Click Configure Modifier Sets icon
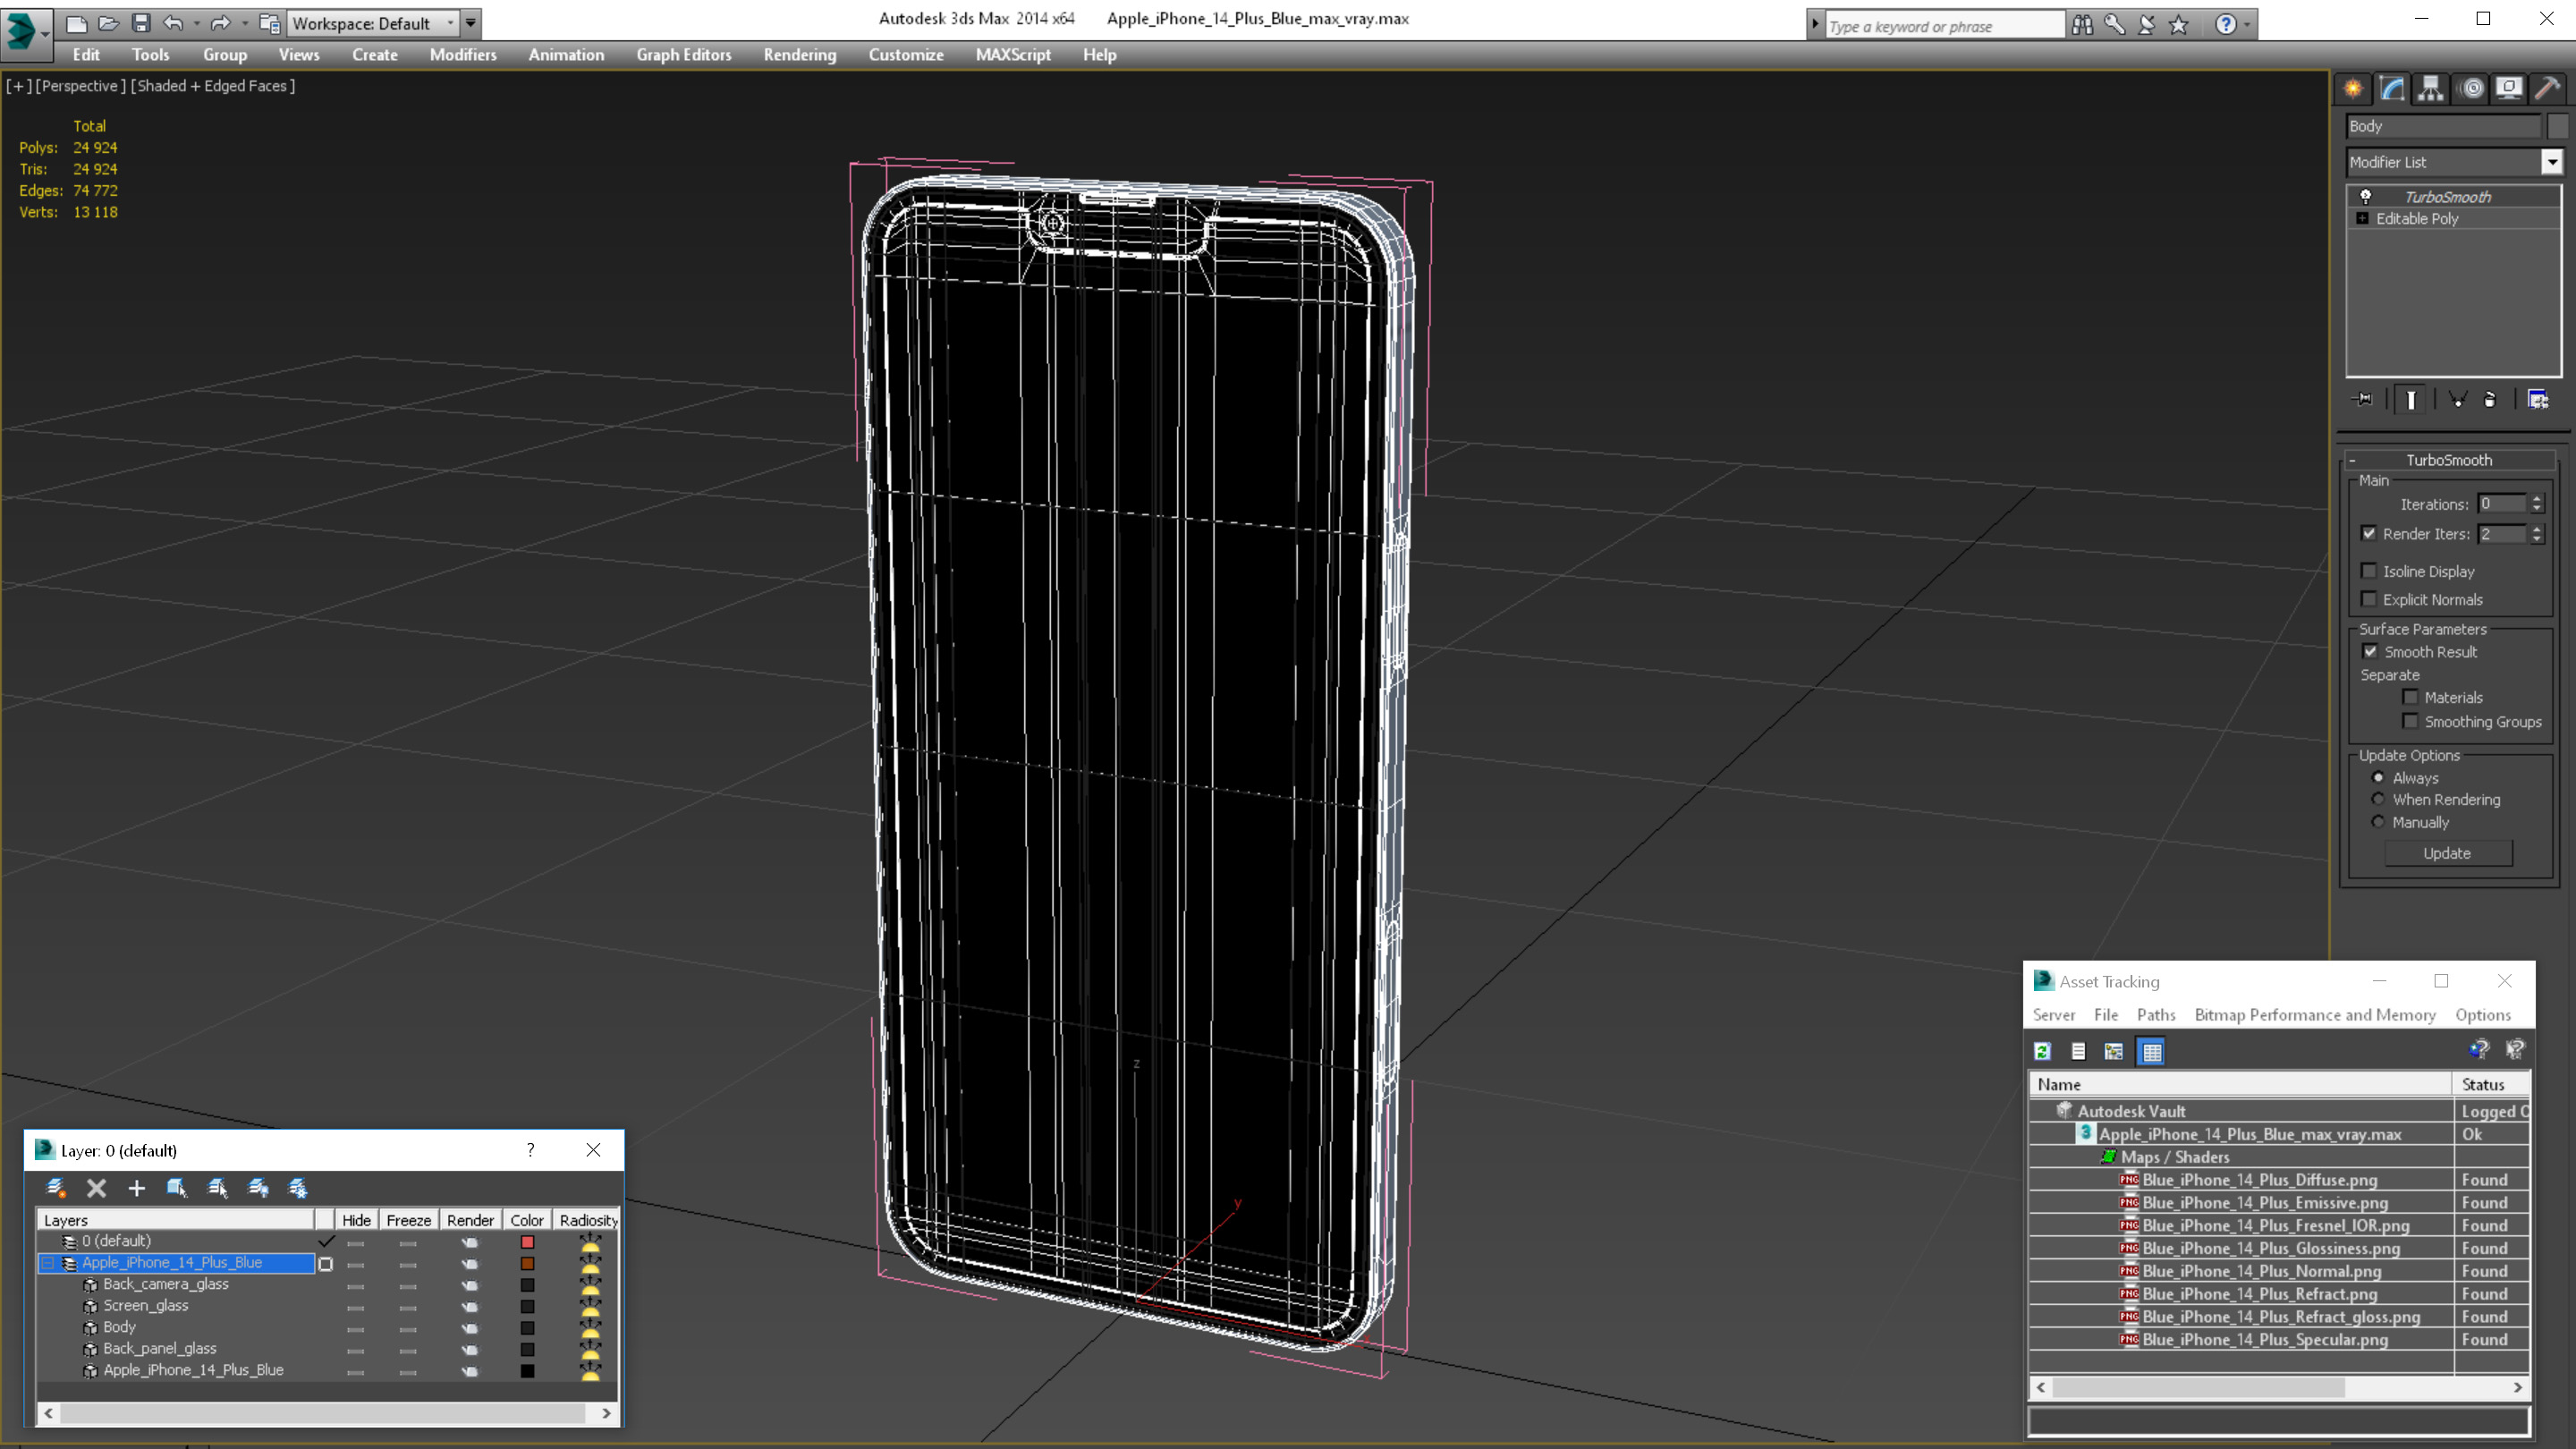2576x1449 pixels. click(x=2538, y=399)
